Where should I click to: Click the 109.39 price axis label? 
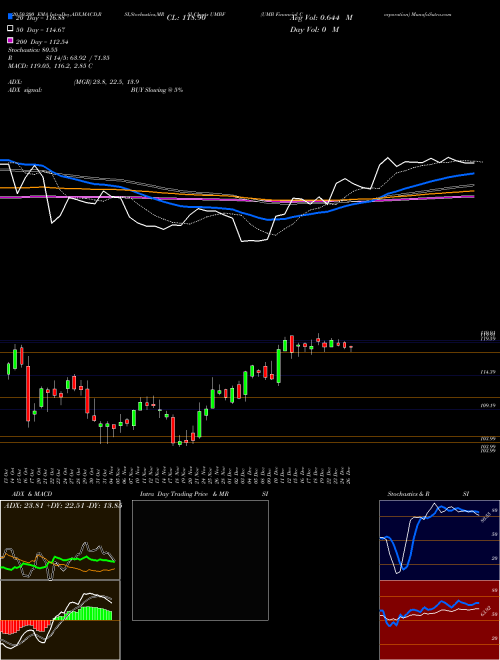point(488,406)
